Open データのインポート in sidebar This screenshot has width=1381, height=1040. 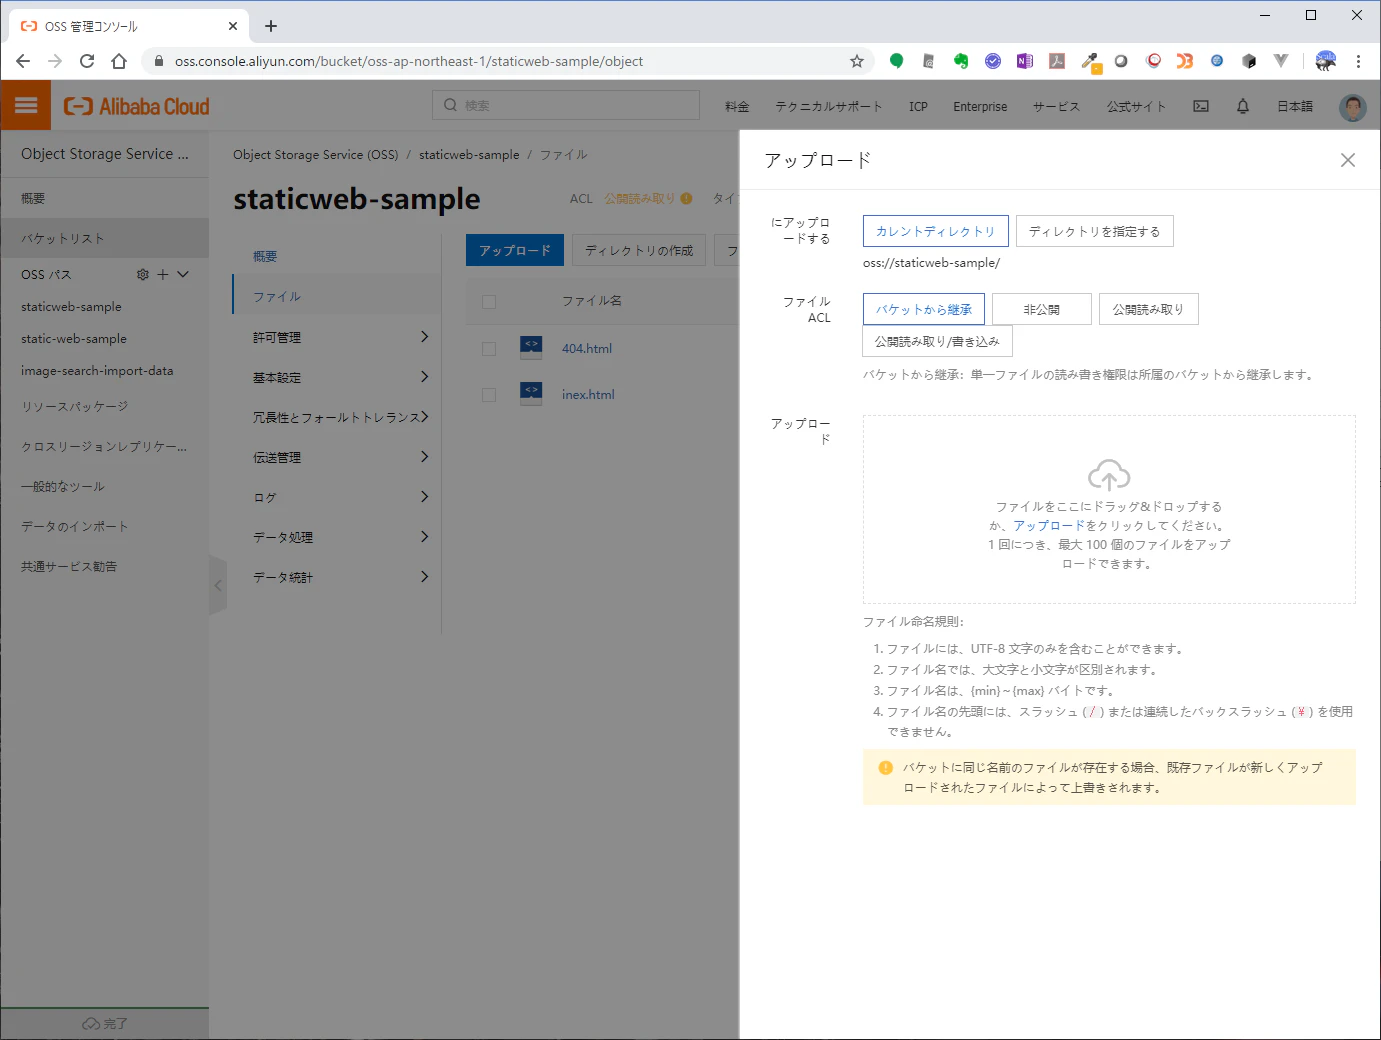point(75,526)
